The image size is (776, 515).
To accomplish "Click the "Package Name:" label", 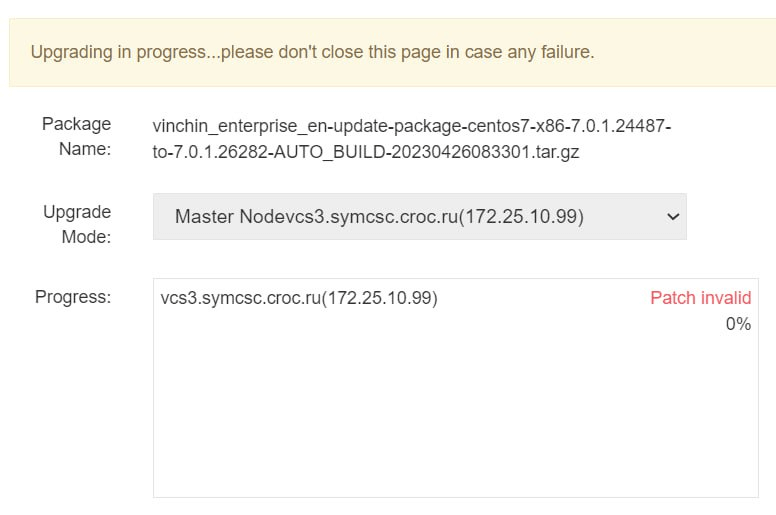I will [x=76, y=137].
